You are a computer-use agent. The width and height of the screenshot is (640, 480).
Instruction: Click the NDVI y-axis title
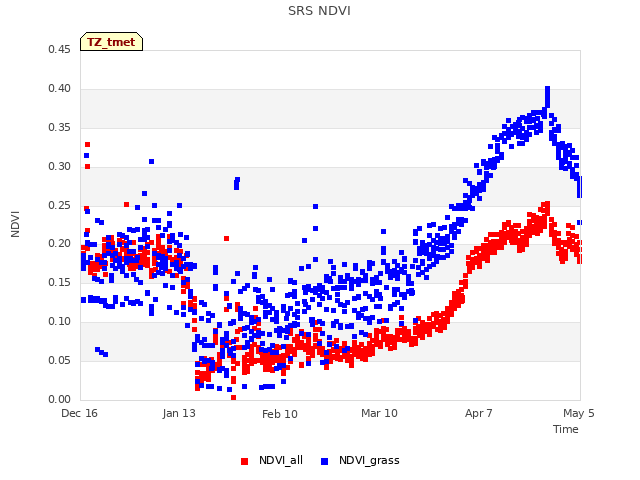pyautogui.click(x=15, y=224)
